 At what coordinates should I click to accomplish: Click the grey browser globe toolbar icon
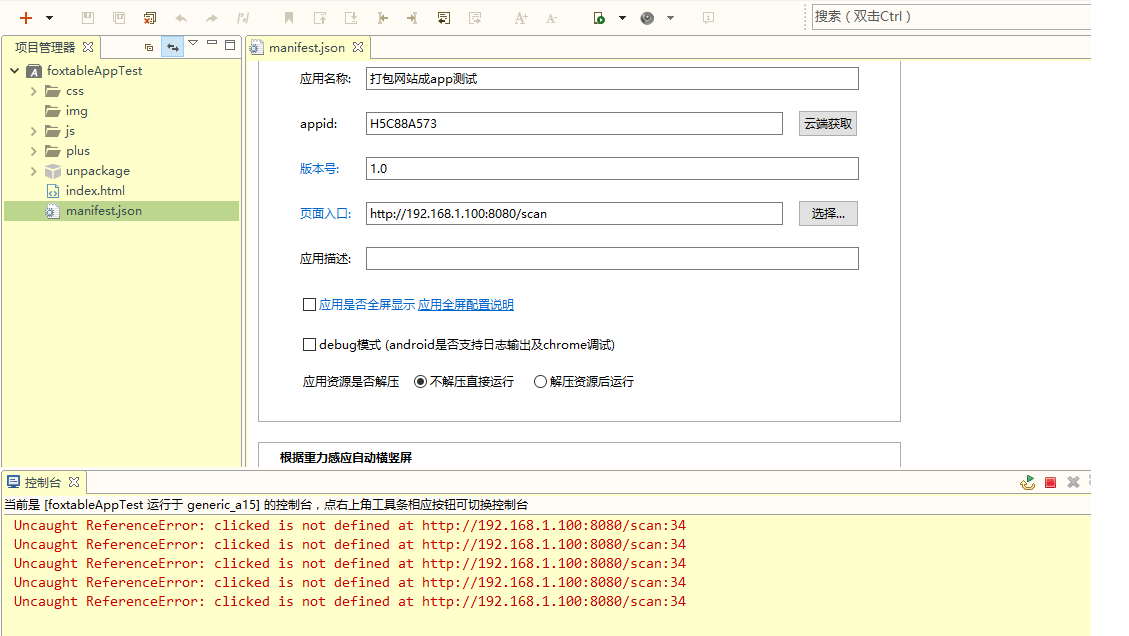pyautogui.click(x=647, y=18)
